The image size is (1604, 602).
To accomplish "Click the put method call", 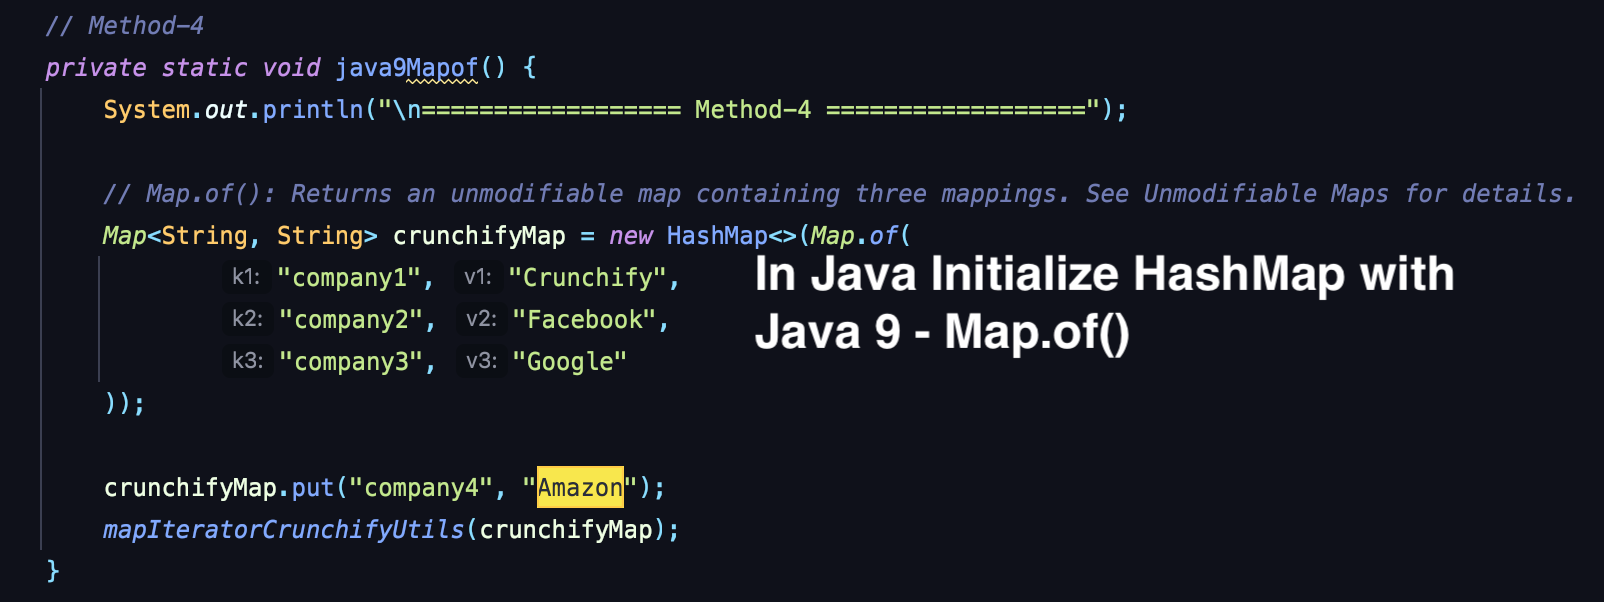I will coord(313,488).
